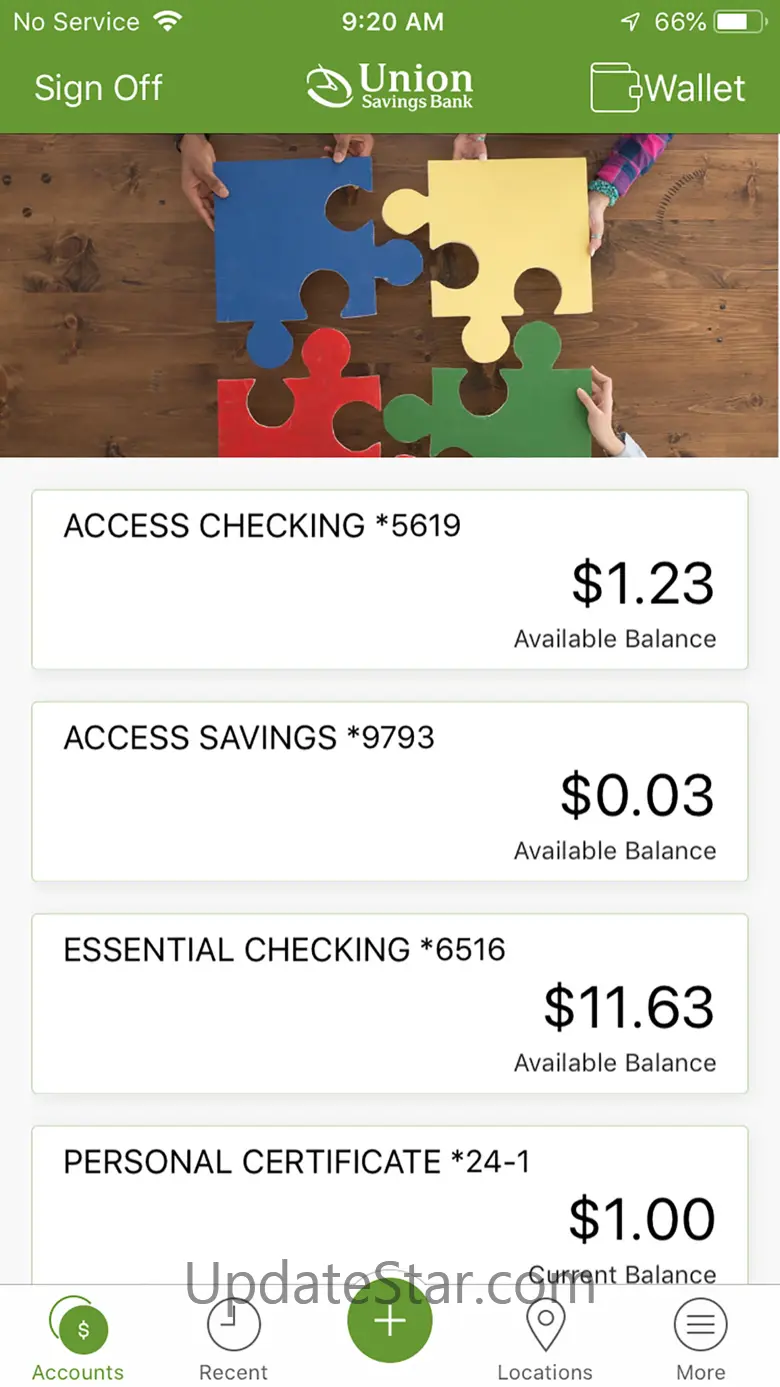Tap the Recent clock icon
Image resolution: width=780 pixels, height=1387 pixels.
coord(233,1326)
